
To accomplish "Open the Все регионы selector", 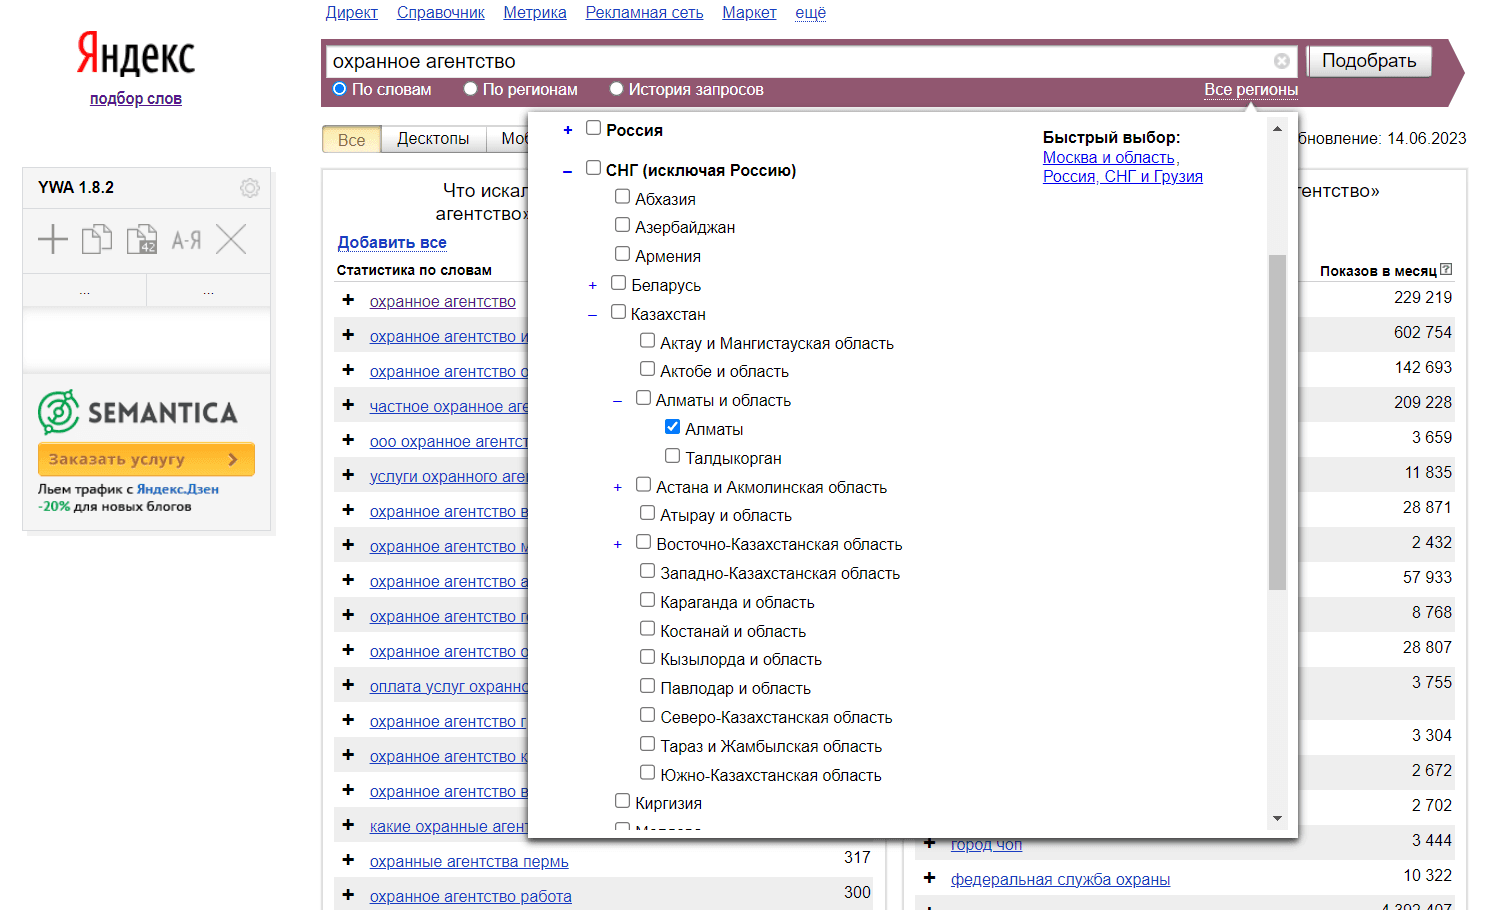I will [x=1251, y=89].
